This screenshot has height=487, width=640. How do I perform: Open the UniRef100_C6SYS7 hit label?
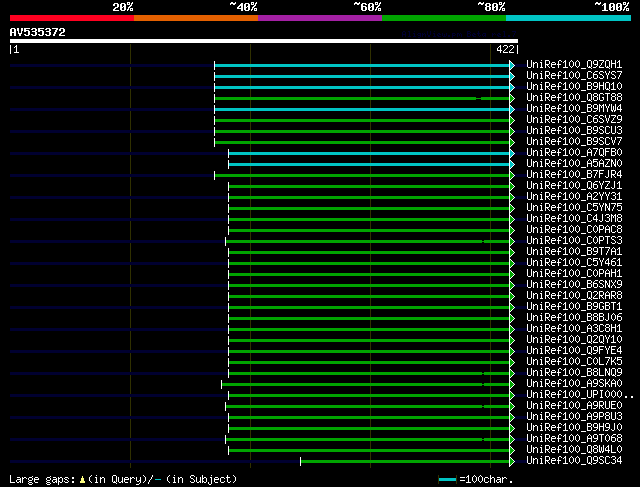pyautogui.click(x=573, y=76)
